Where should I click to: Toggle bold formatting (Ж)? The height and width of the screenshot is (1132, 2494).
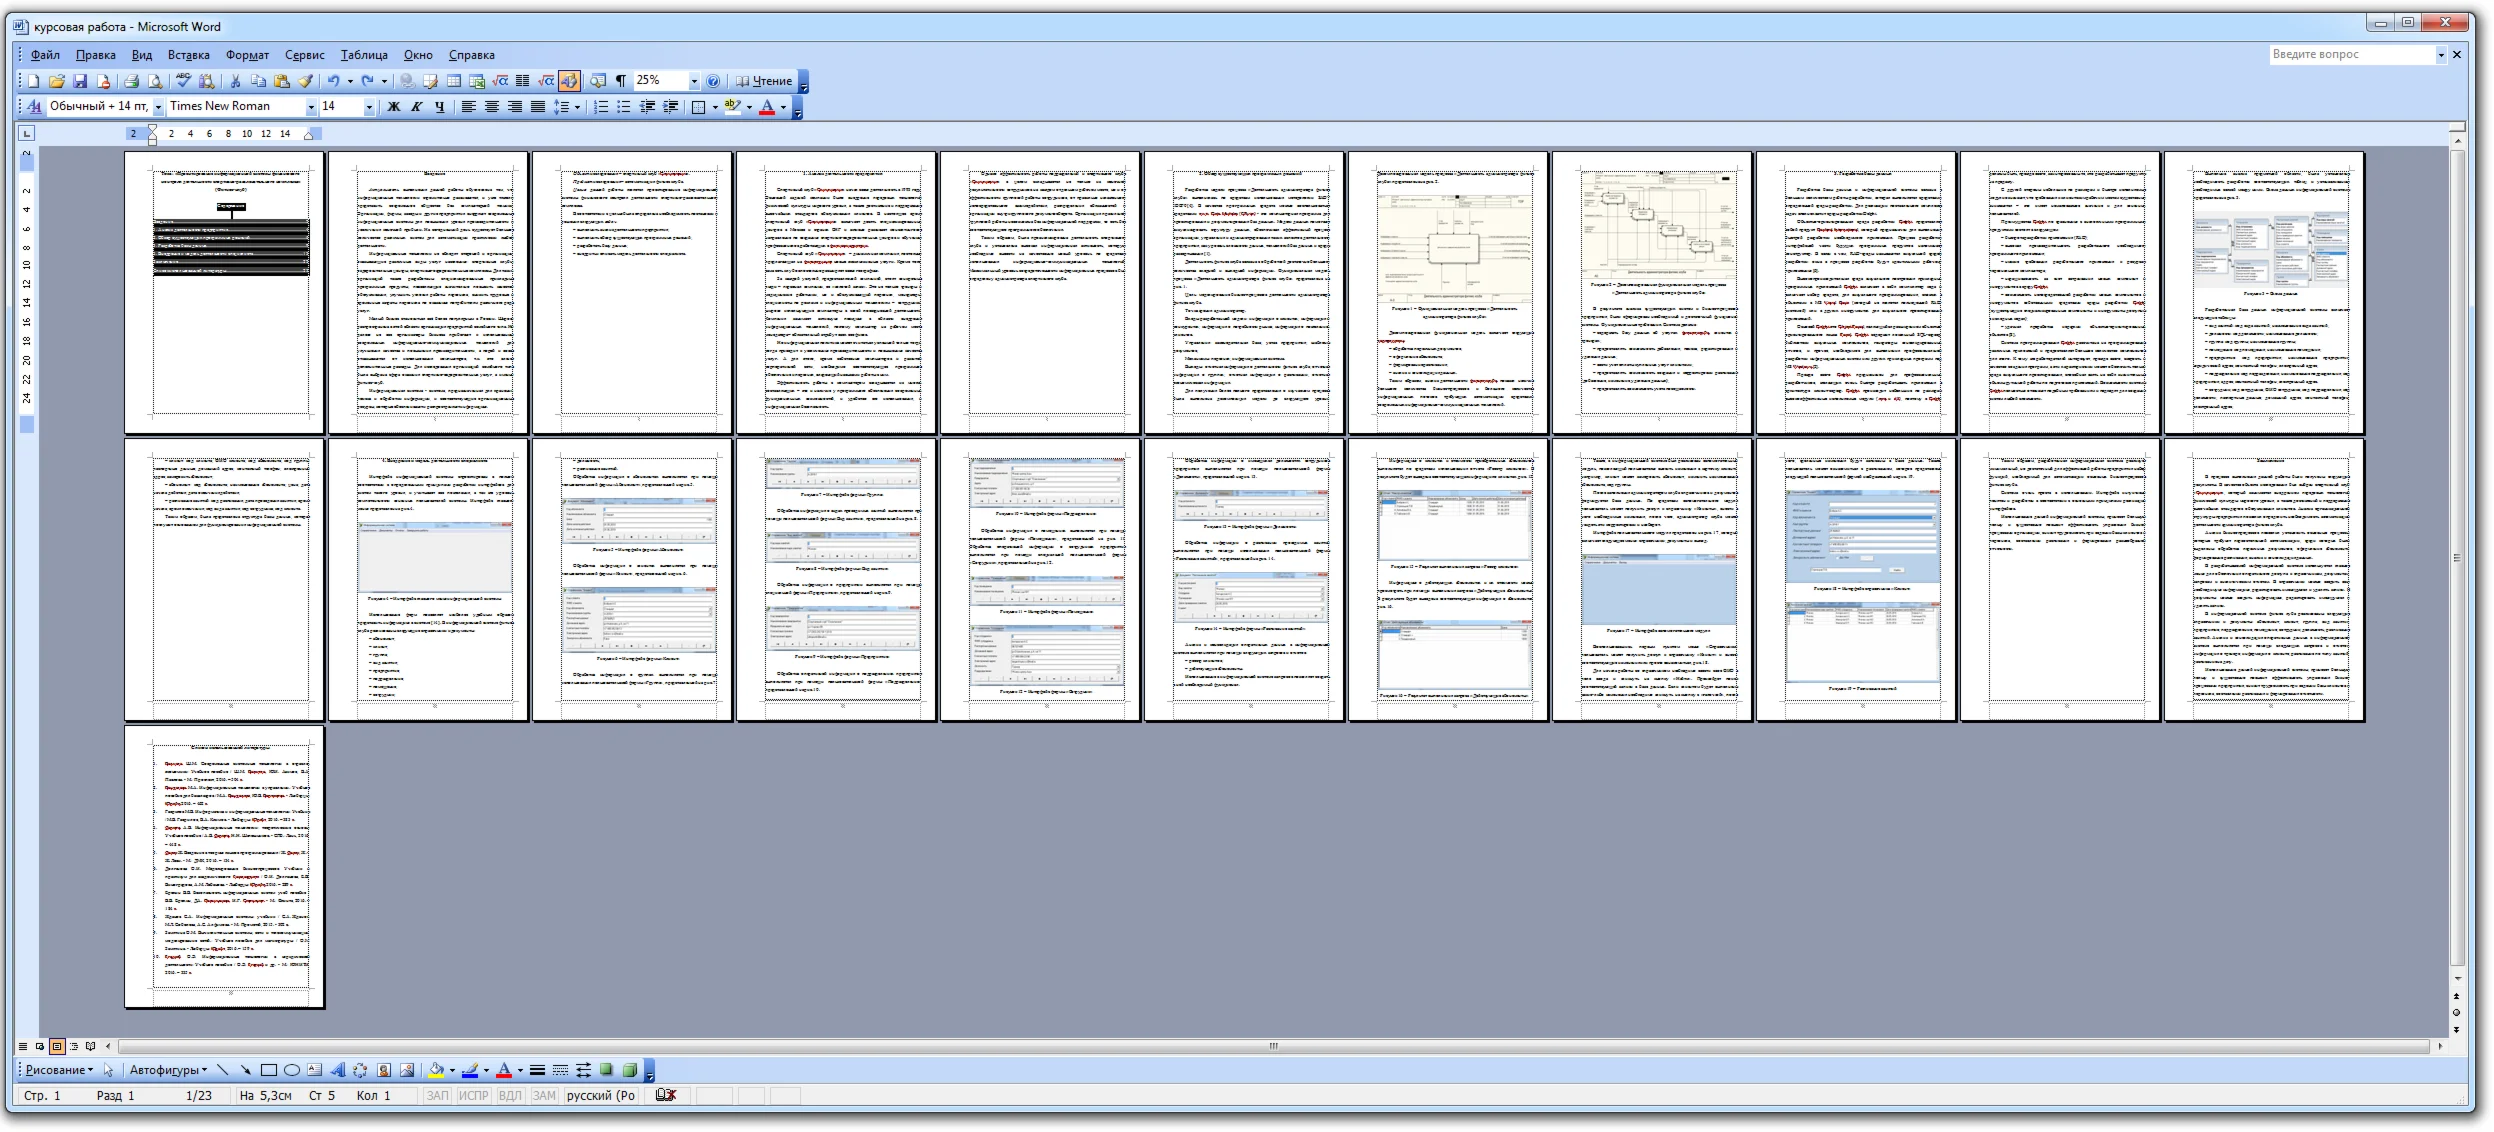pos(394,106)
